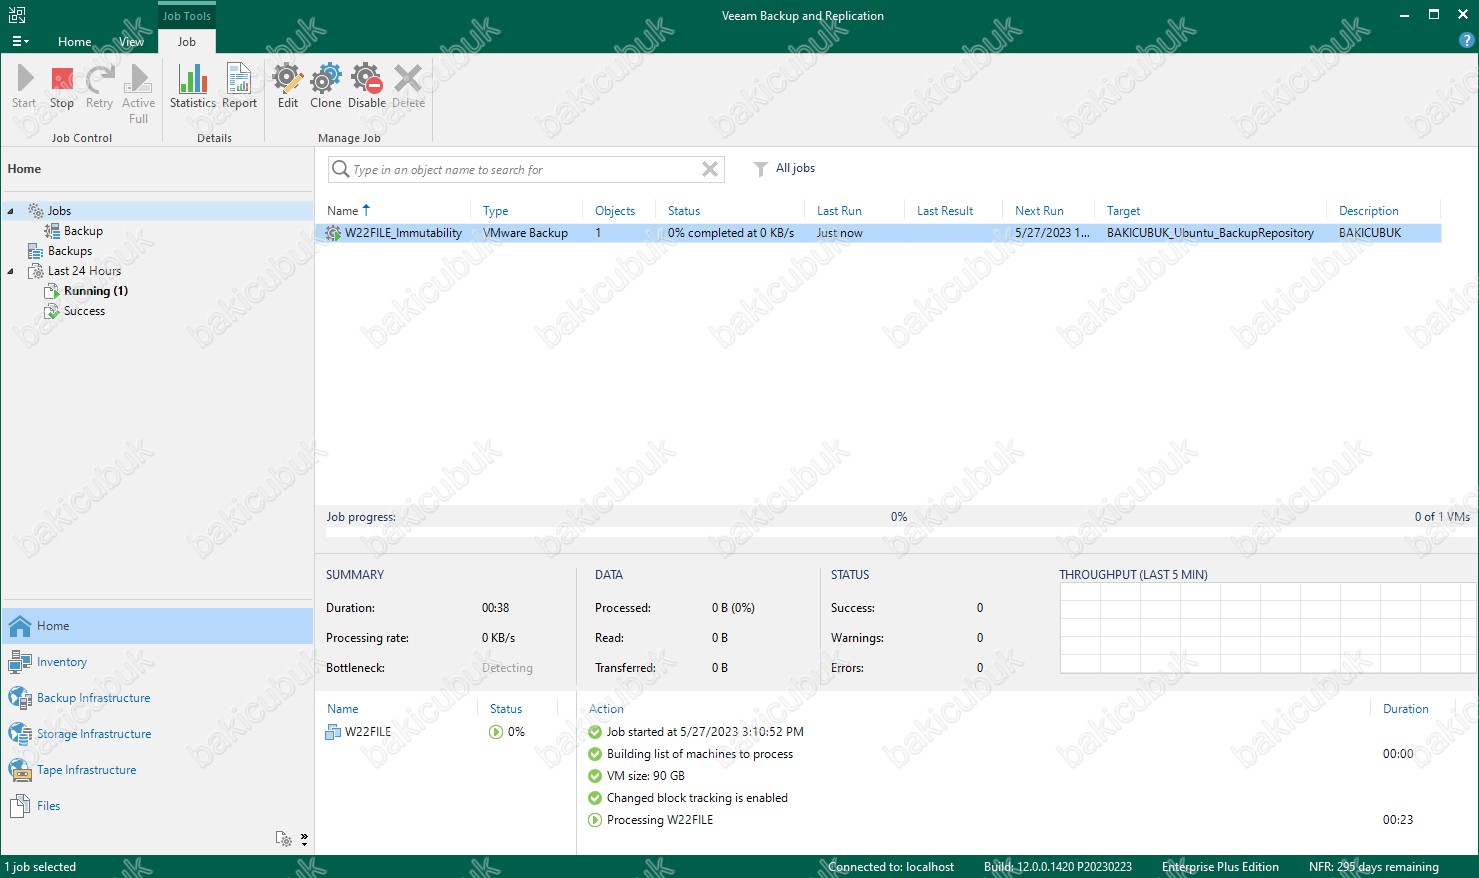Open the Home navigation pane
This screenshot has height=878, width=1479.
157,626
